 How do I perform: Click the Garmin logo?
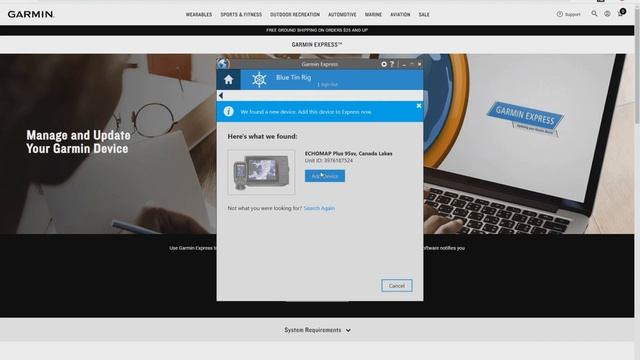point(31,14)
